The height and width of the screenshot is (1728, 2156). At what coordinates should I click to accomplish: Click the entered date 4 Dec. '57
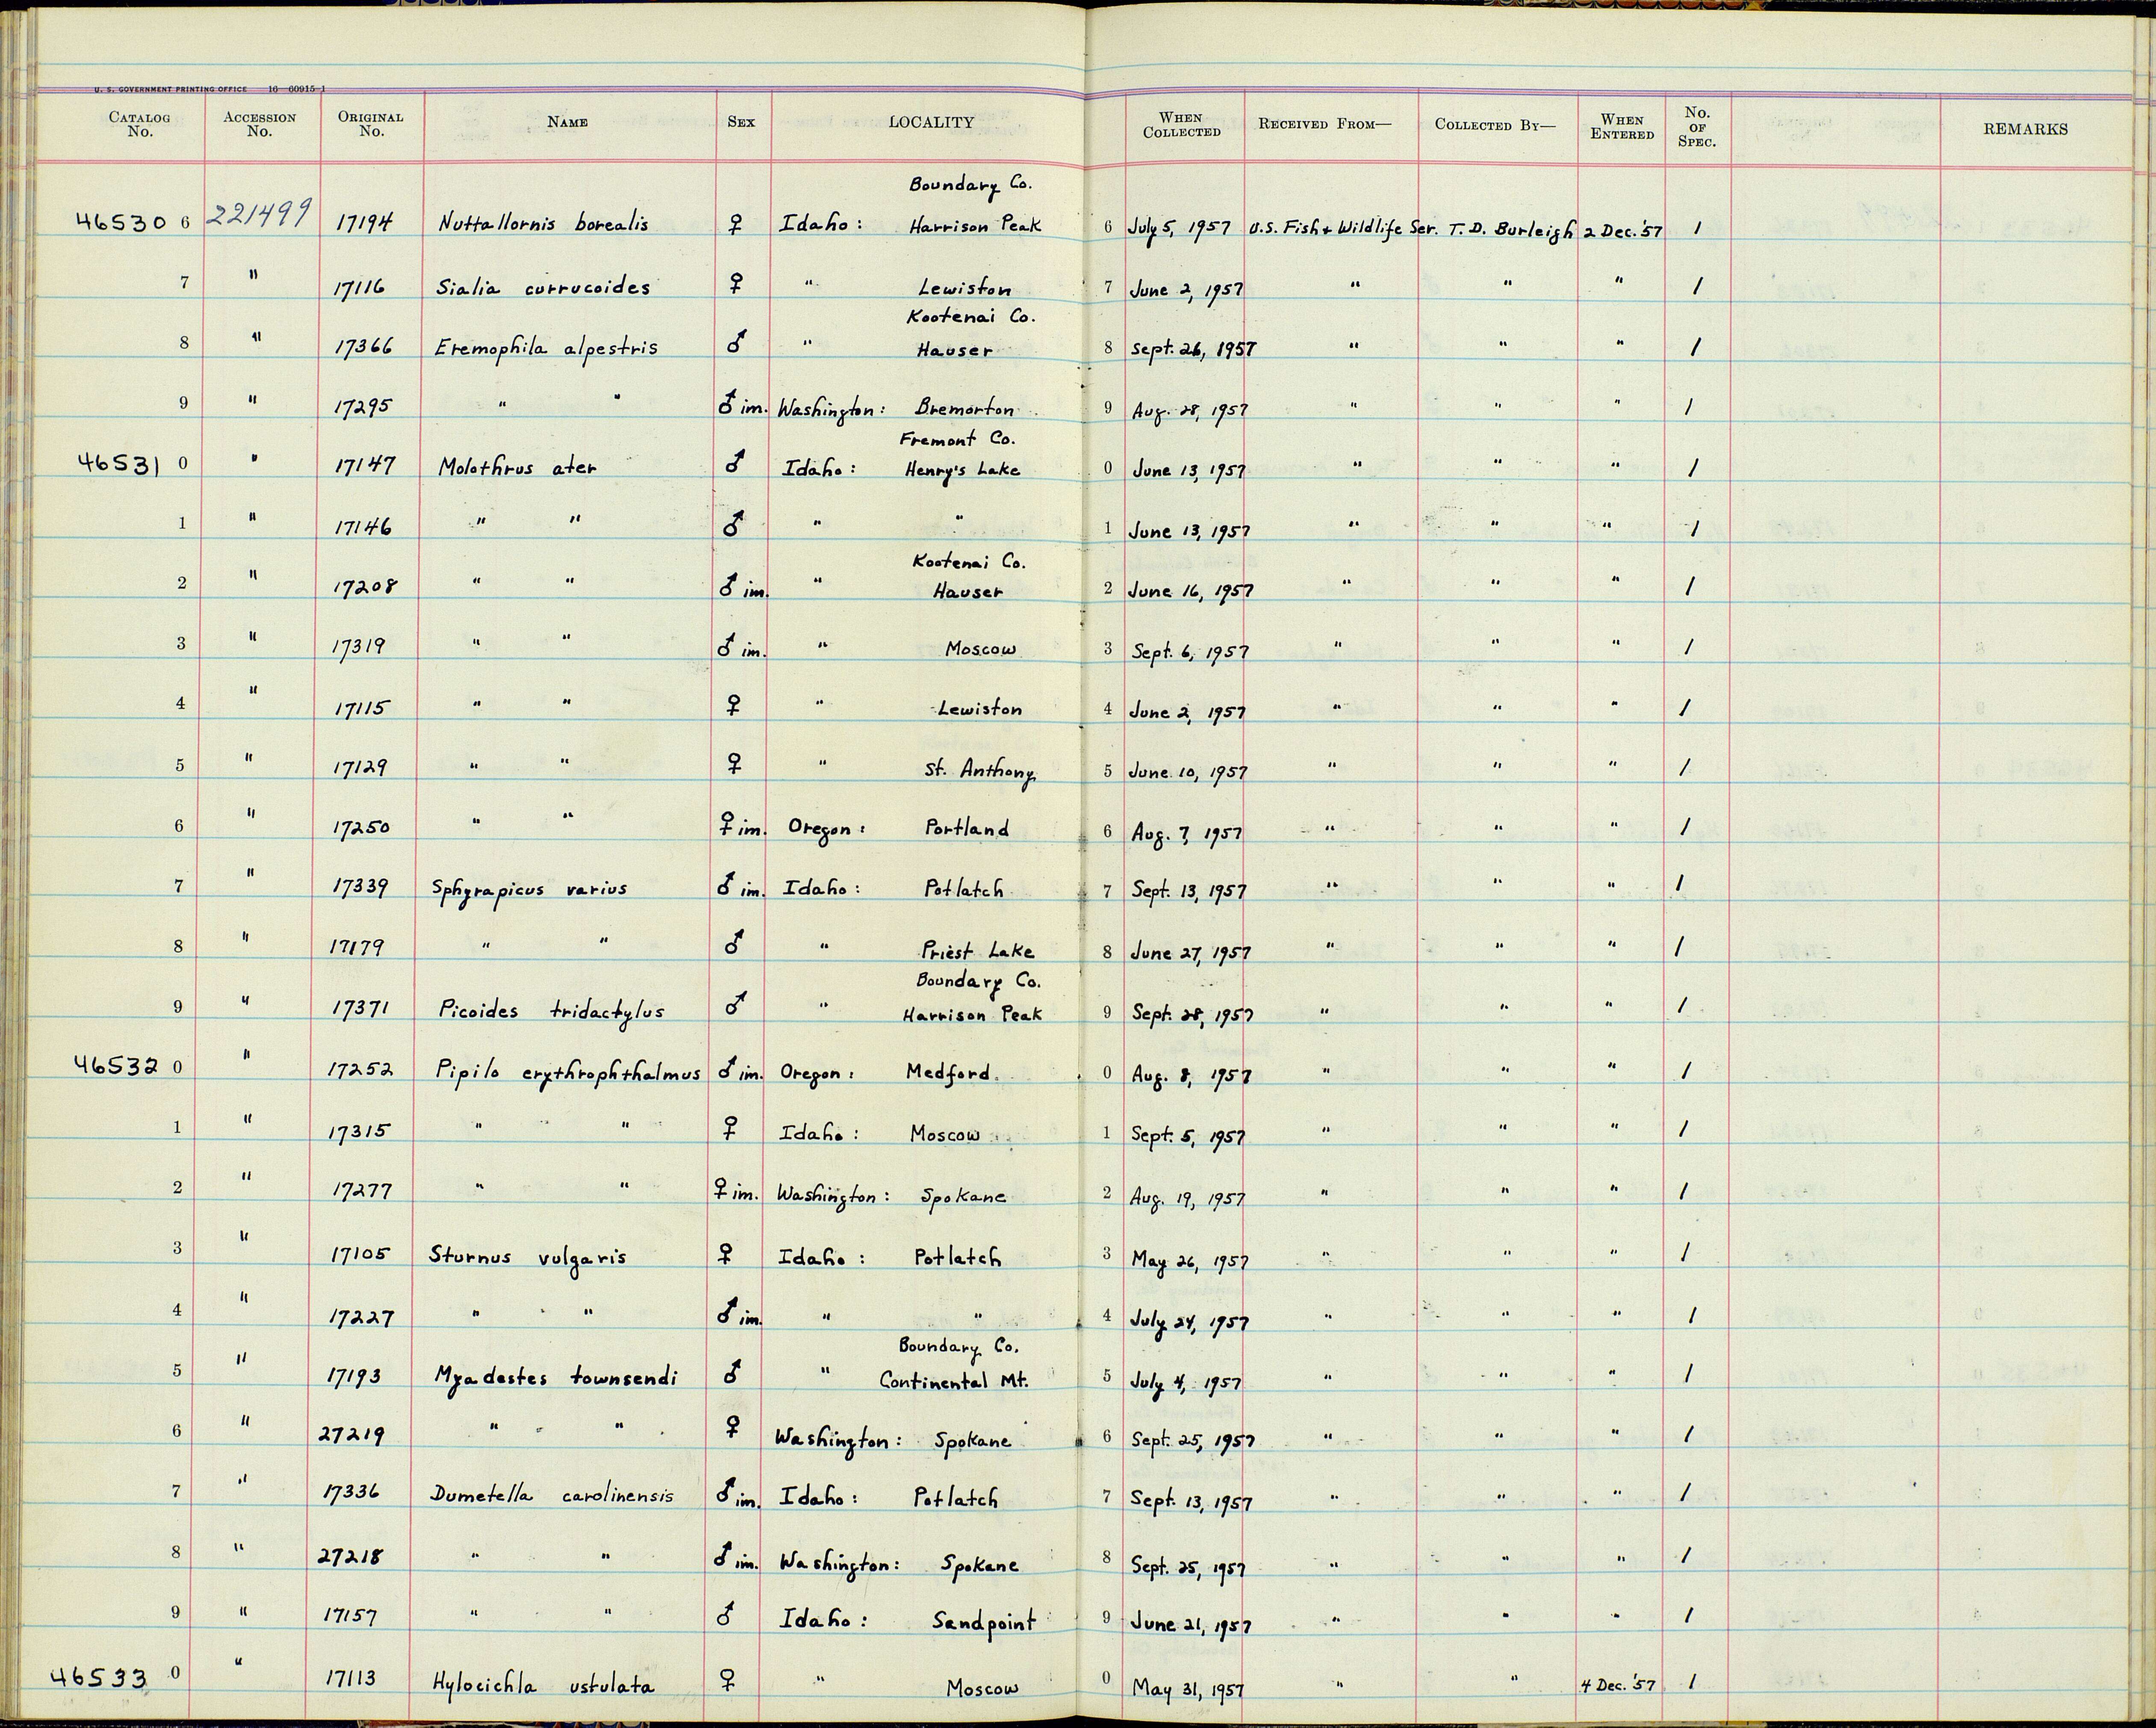coord(1619,1685)
